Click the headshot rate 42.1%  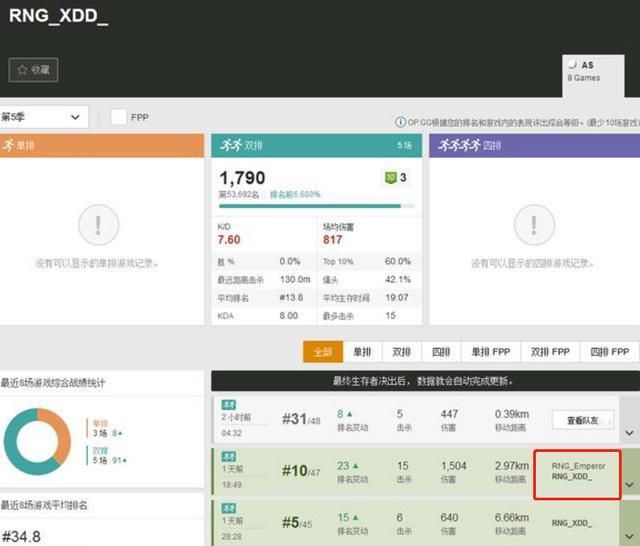(x=398, y=280)
